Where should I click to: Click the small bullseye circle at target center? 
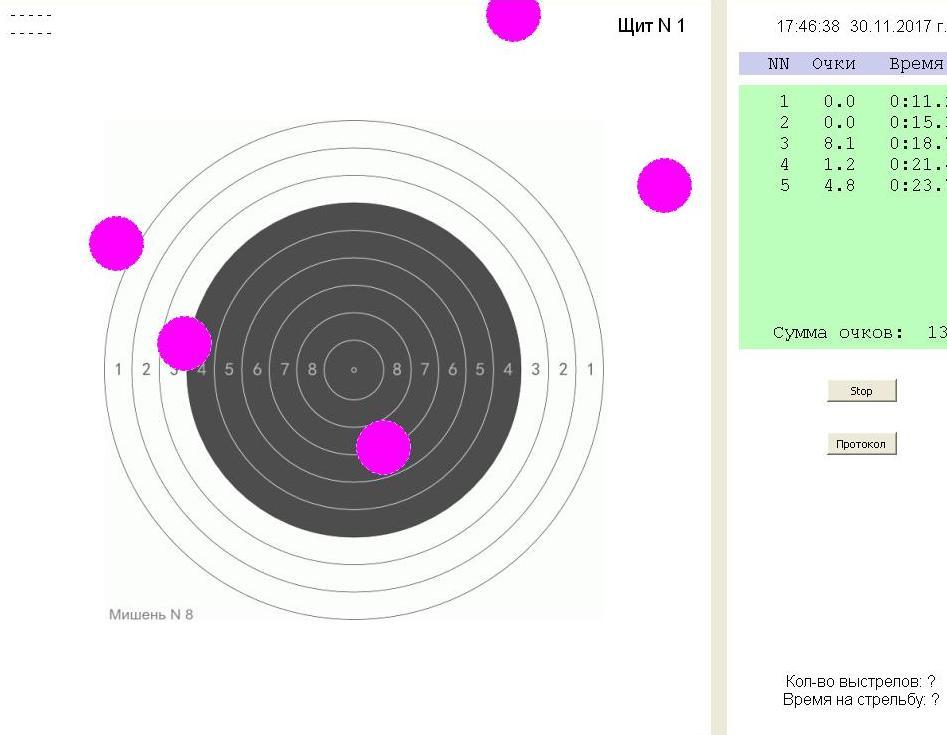click(x=354, y=370)
